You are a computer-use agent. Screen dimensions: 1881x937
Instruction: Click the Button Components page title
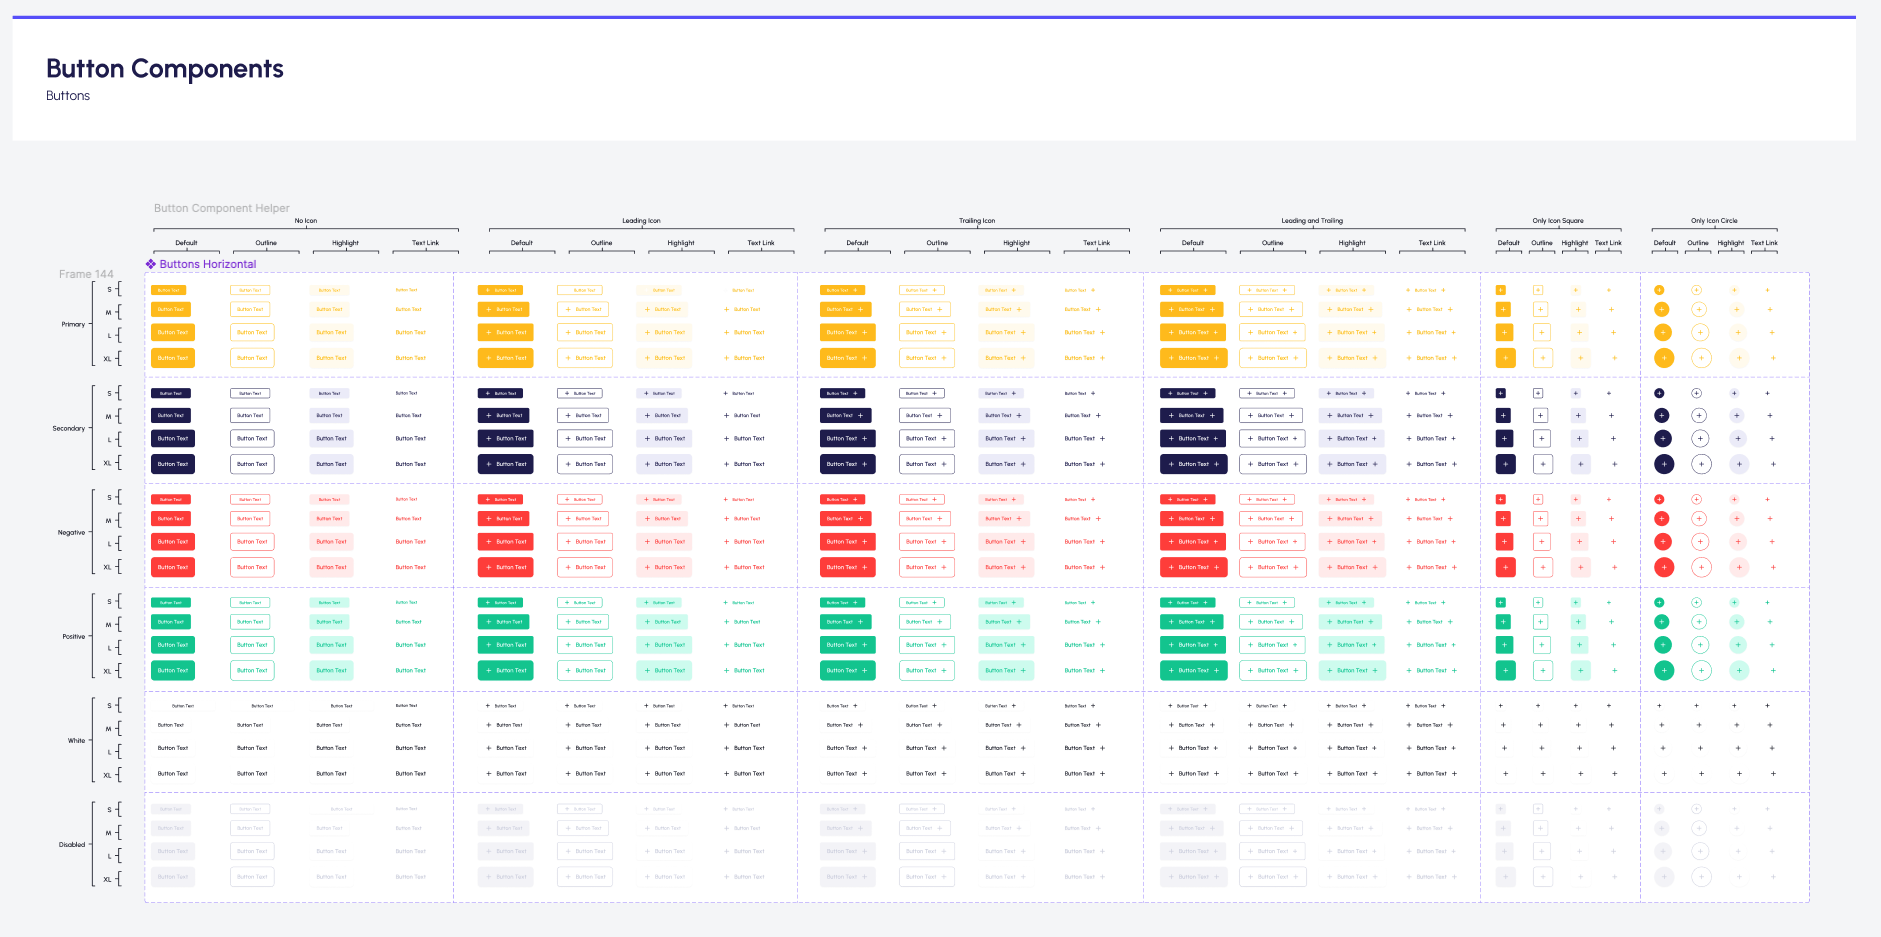[x=165, y=69]
